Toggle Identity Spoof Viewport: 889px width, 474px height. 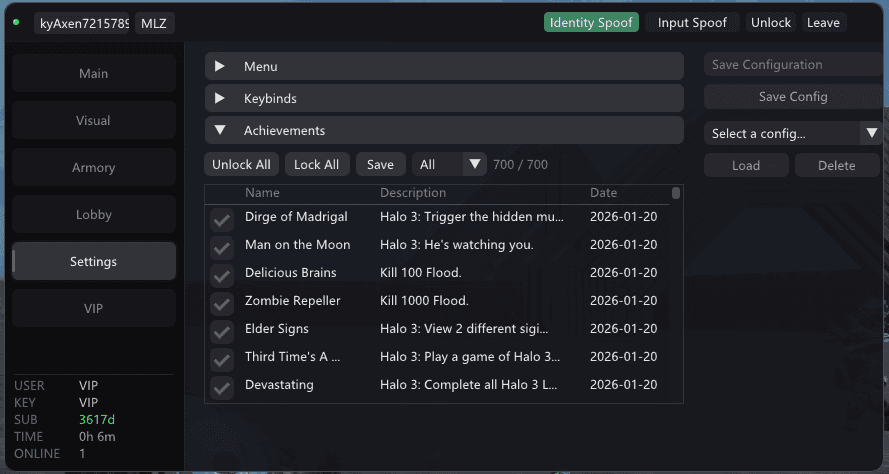591,23
